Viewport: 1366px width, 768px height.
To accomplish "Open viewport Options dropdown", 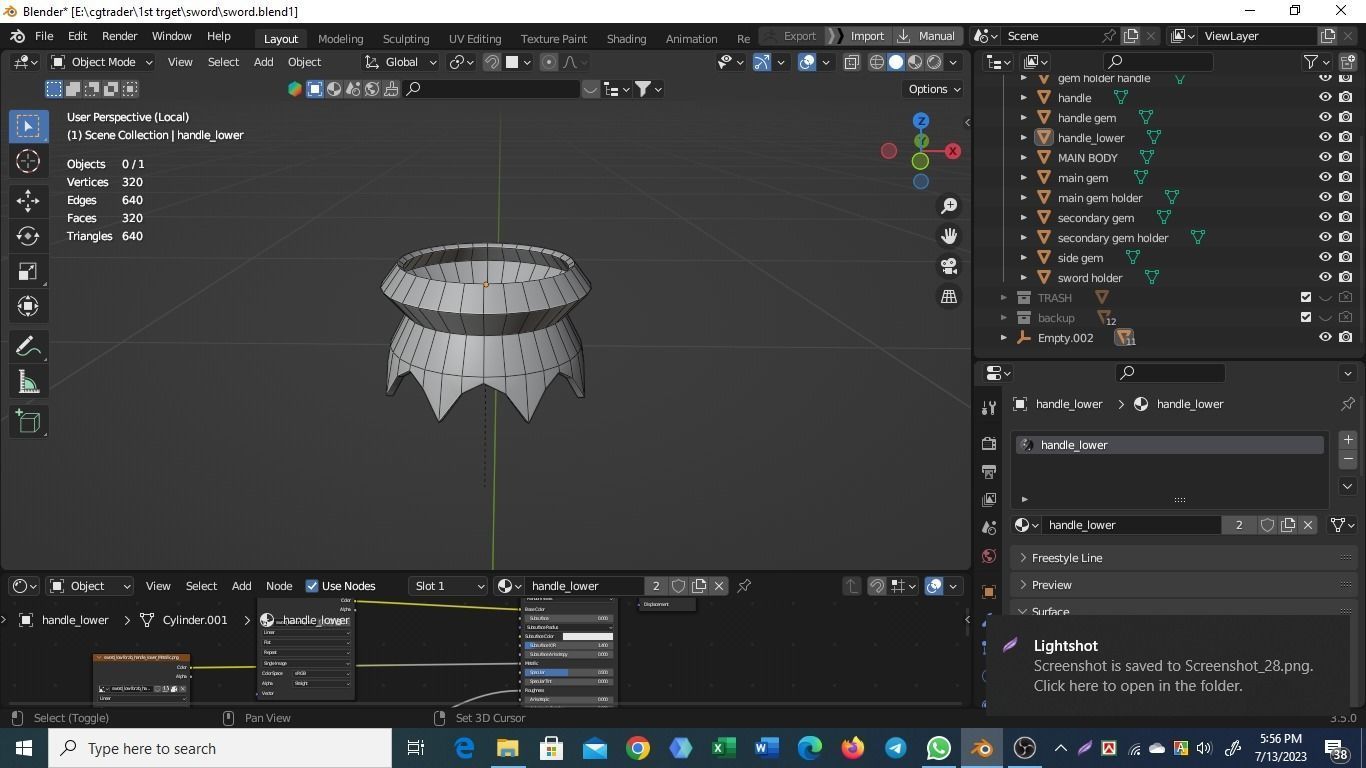I will (934, 89).
